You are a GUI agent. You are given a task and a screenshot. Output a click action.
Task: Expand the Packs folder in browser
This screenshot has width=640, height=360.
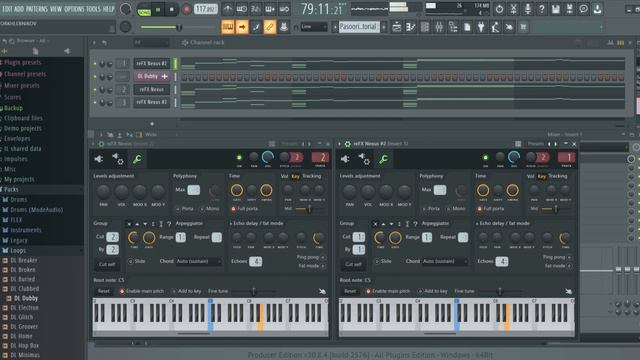[11, 189]
